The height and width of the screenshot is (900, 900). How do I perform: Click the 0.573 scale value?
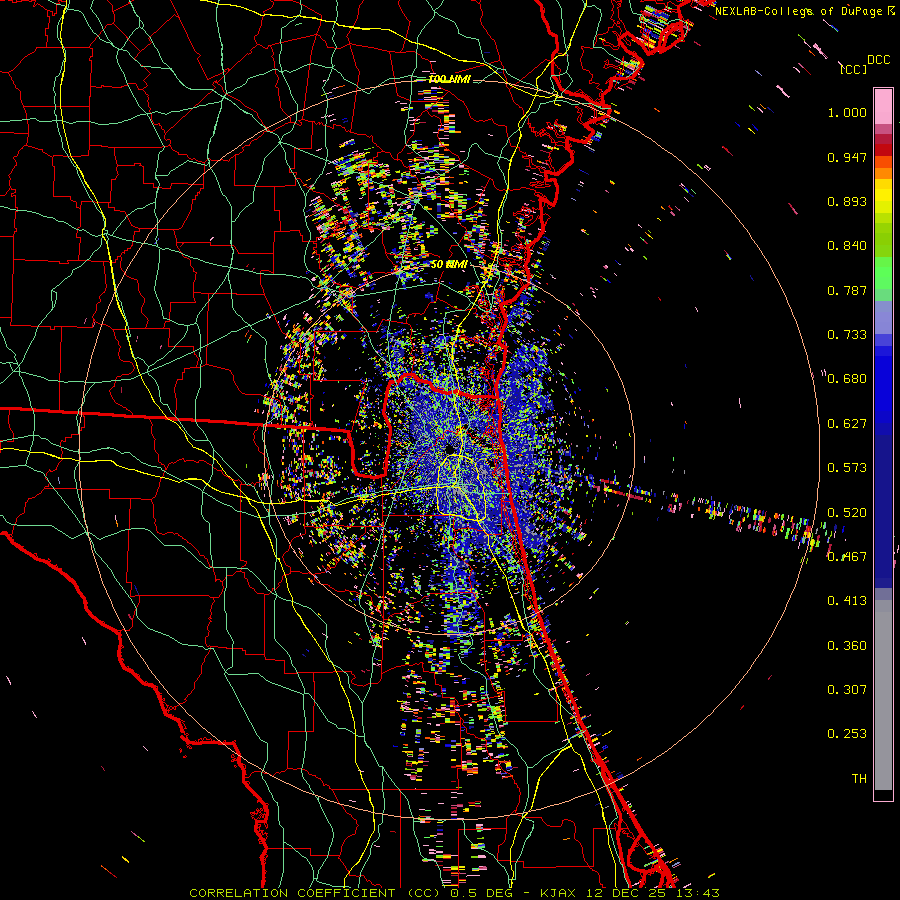point(847,468)
